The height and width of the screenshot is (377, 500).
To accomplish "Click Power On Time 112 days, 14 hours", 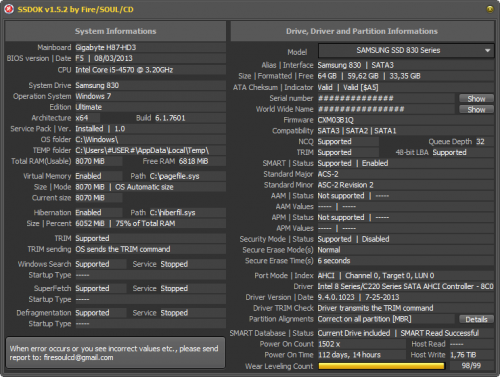I will (x=349, y=355).
